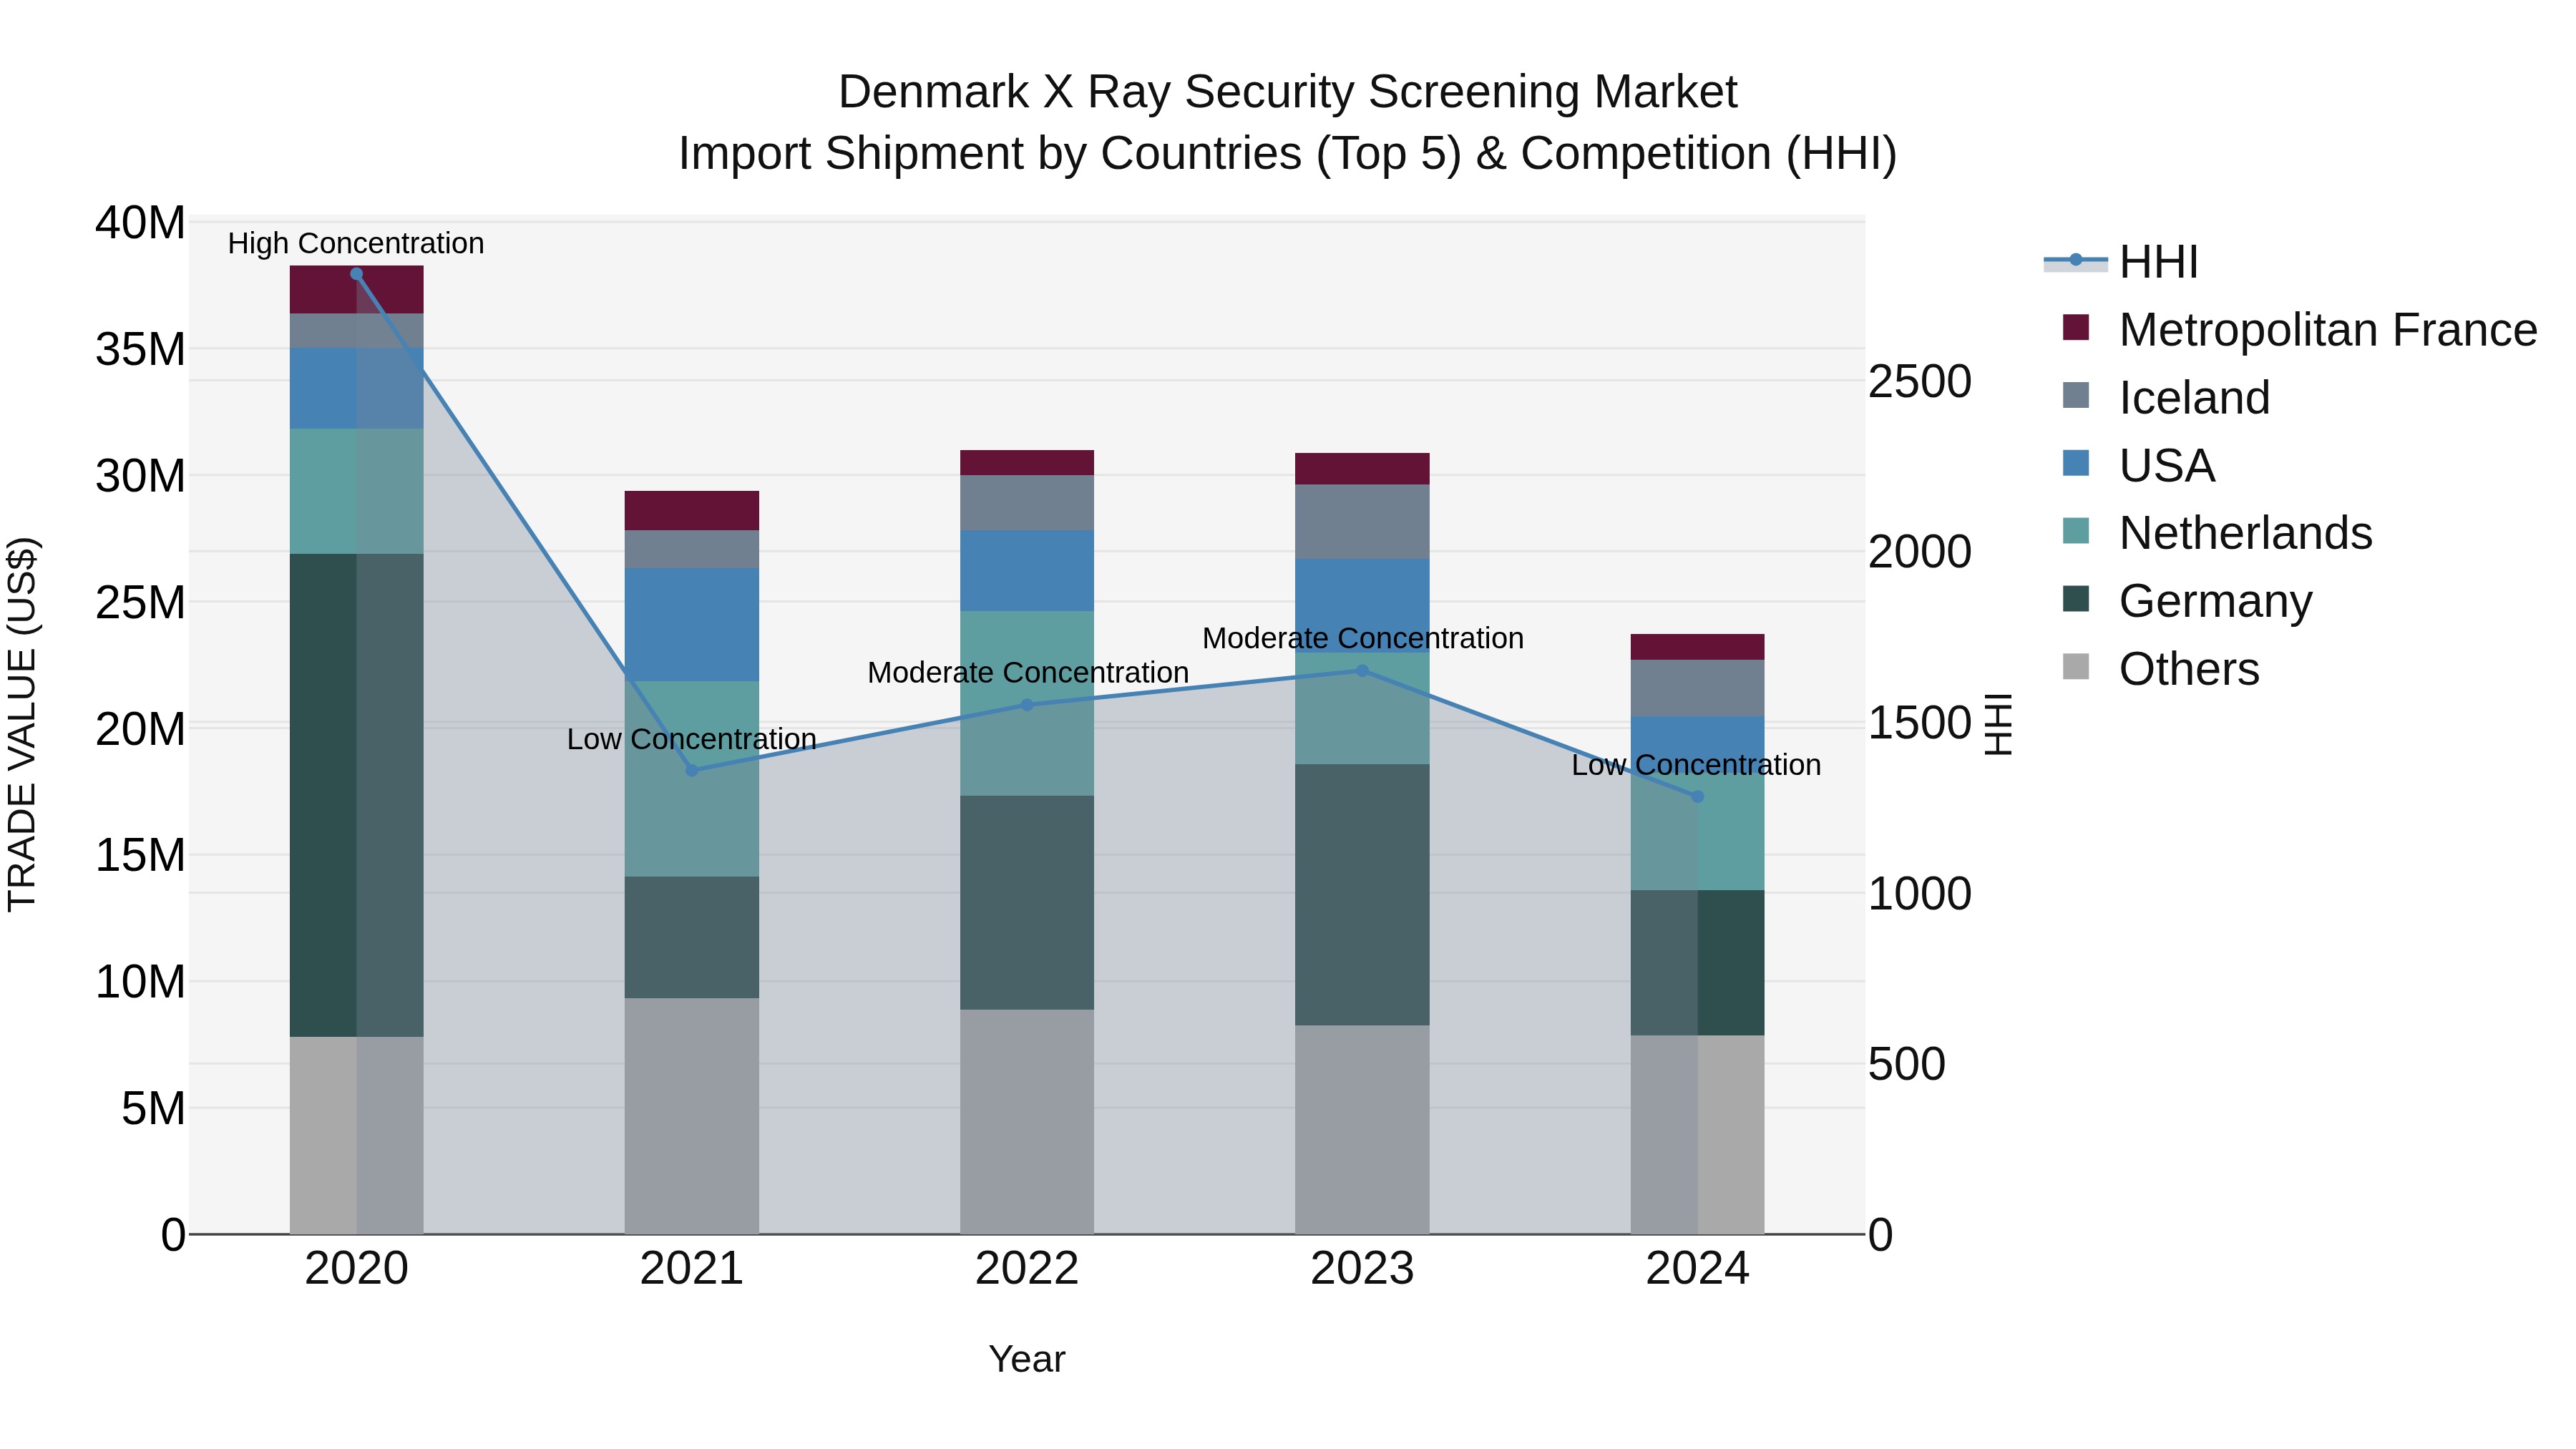Screen dimensions: 2576x1449
Task: Click the Metropolitan France color swatch
Action: 2076,327
